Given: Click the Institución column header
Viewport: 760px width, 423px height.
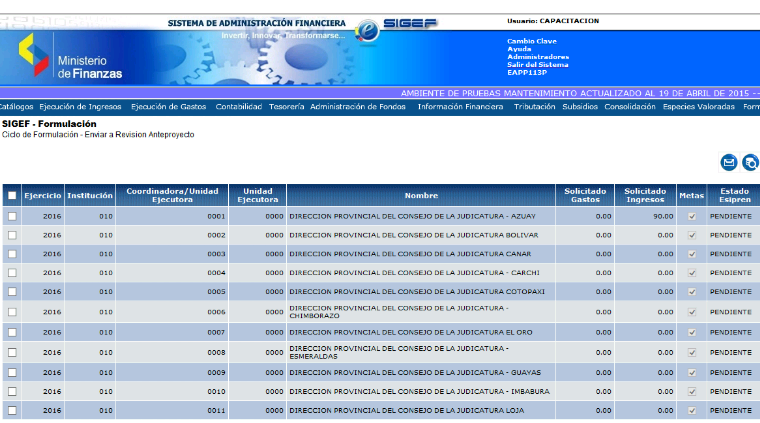Looking at the screenshot, I should [x=90, y=195].
